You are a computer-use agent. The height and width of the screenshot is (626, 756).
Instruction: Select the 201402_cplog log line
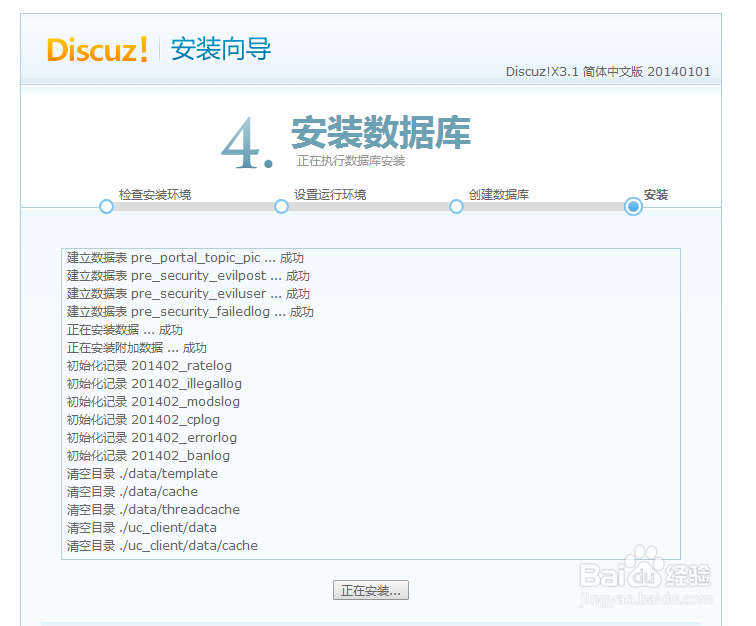pyautogui.click(x=143, y=420)
